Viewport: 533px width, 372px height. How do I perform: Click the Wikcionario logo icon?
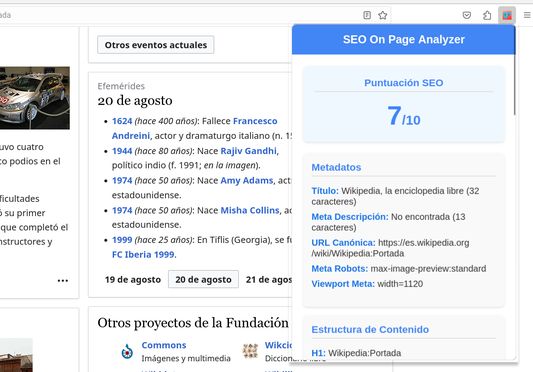[x=250, y=351]
